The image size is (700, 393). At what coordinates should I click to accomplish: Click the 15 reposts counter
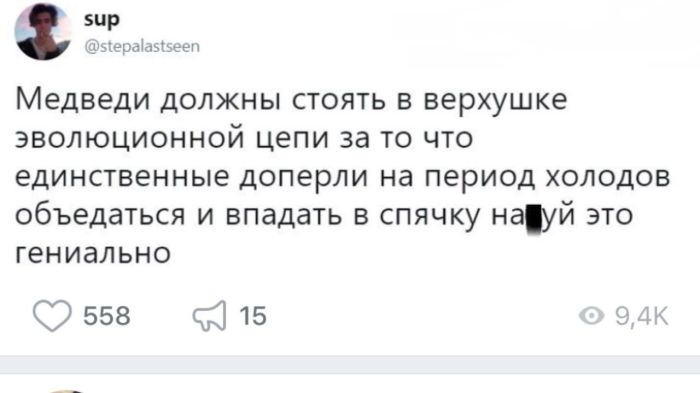[x=253, y=316]
